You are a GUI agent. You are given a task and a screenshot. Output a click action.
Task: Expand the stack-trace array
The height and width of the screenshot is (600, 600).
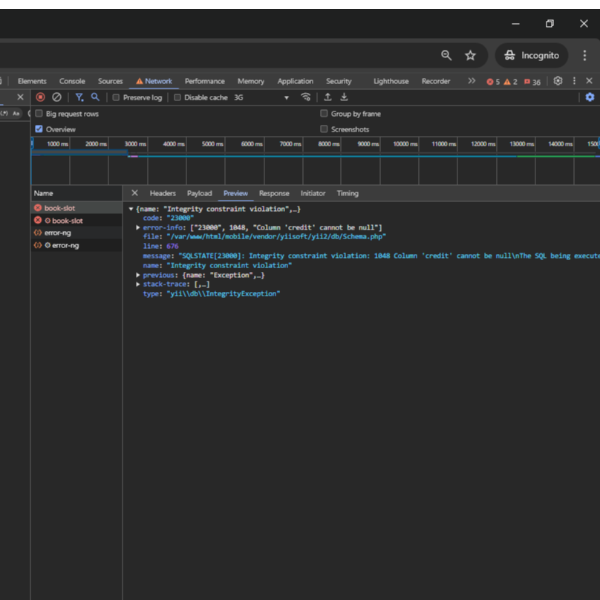138,284
